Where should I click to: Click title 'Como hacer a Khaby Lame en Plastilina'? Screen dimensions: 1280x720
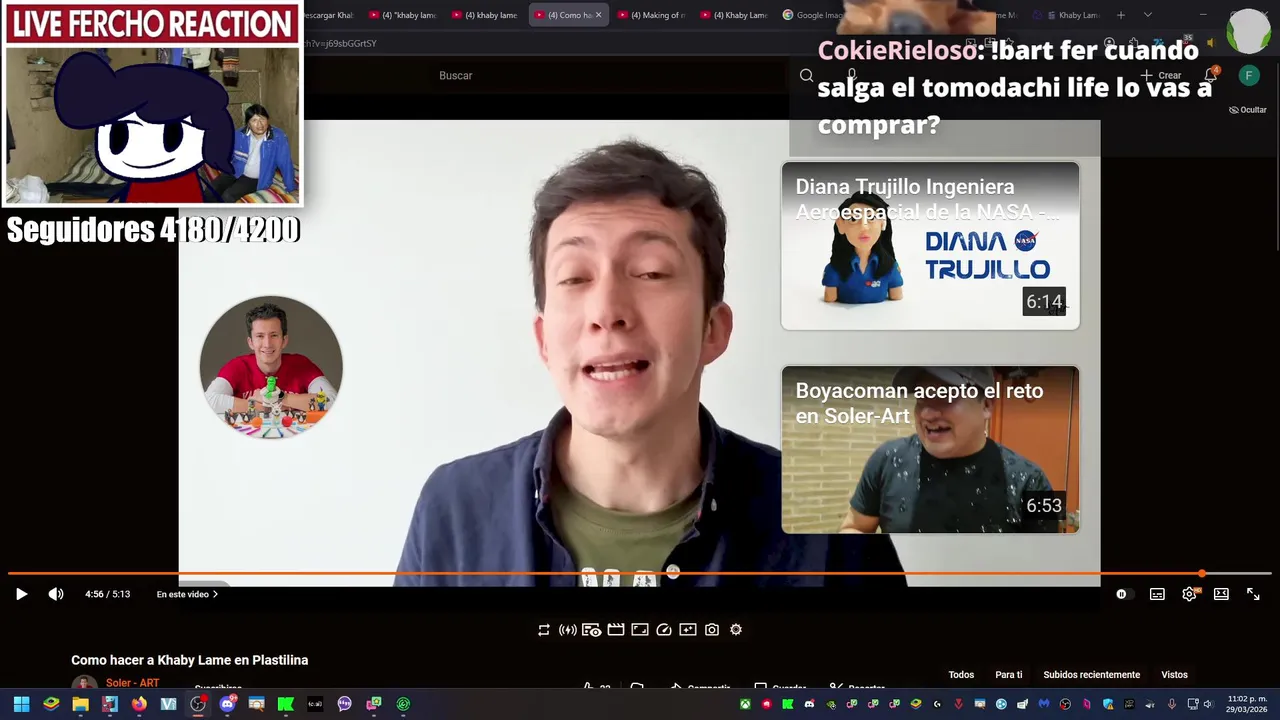pos(189,660)
